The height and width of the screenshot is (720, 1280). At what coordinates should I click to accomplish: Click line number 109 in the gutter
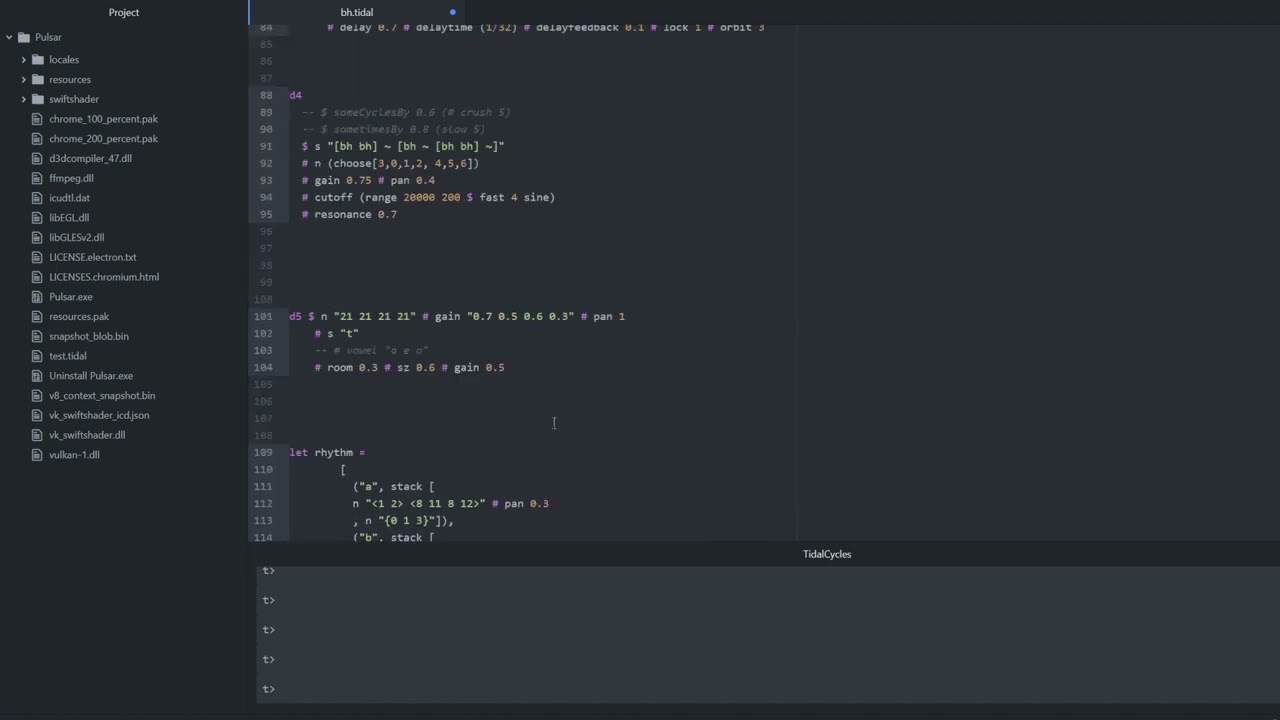[263, 452]
